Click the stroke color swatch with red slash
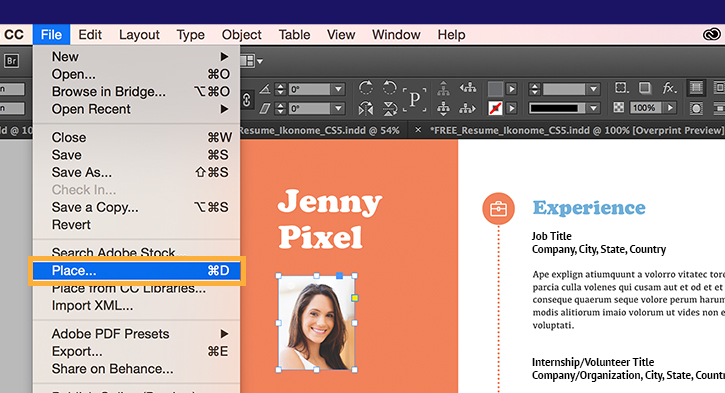725x393 pixels. (495, 109)
